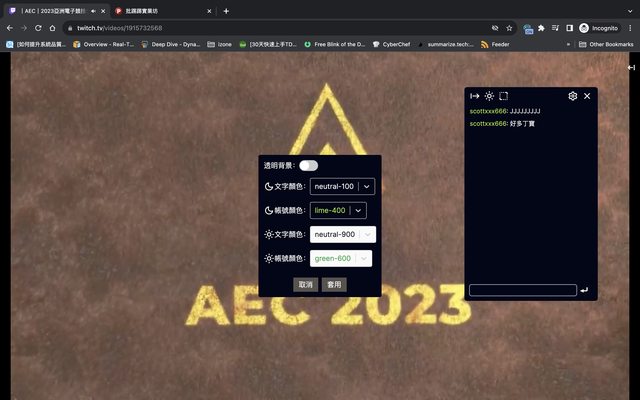
Task: Send chat message with enter arrow icon
Action: 584,290
